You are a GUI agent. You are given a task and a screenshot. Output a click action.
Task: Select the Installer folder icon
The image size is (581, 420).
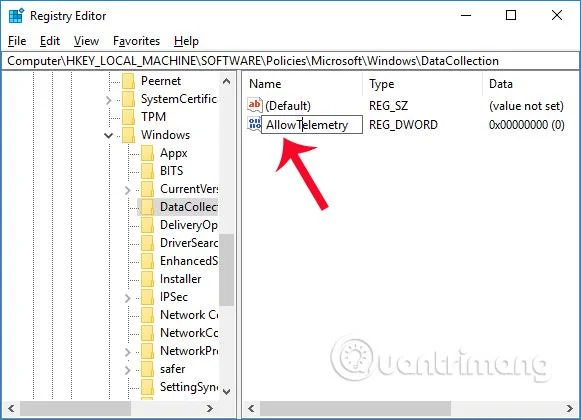click(147, 279)
